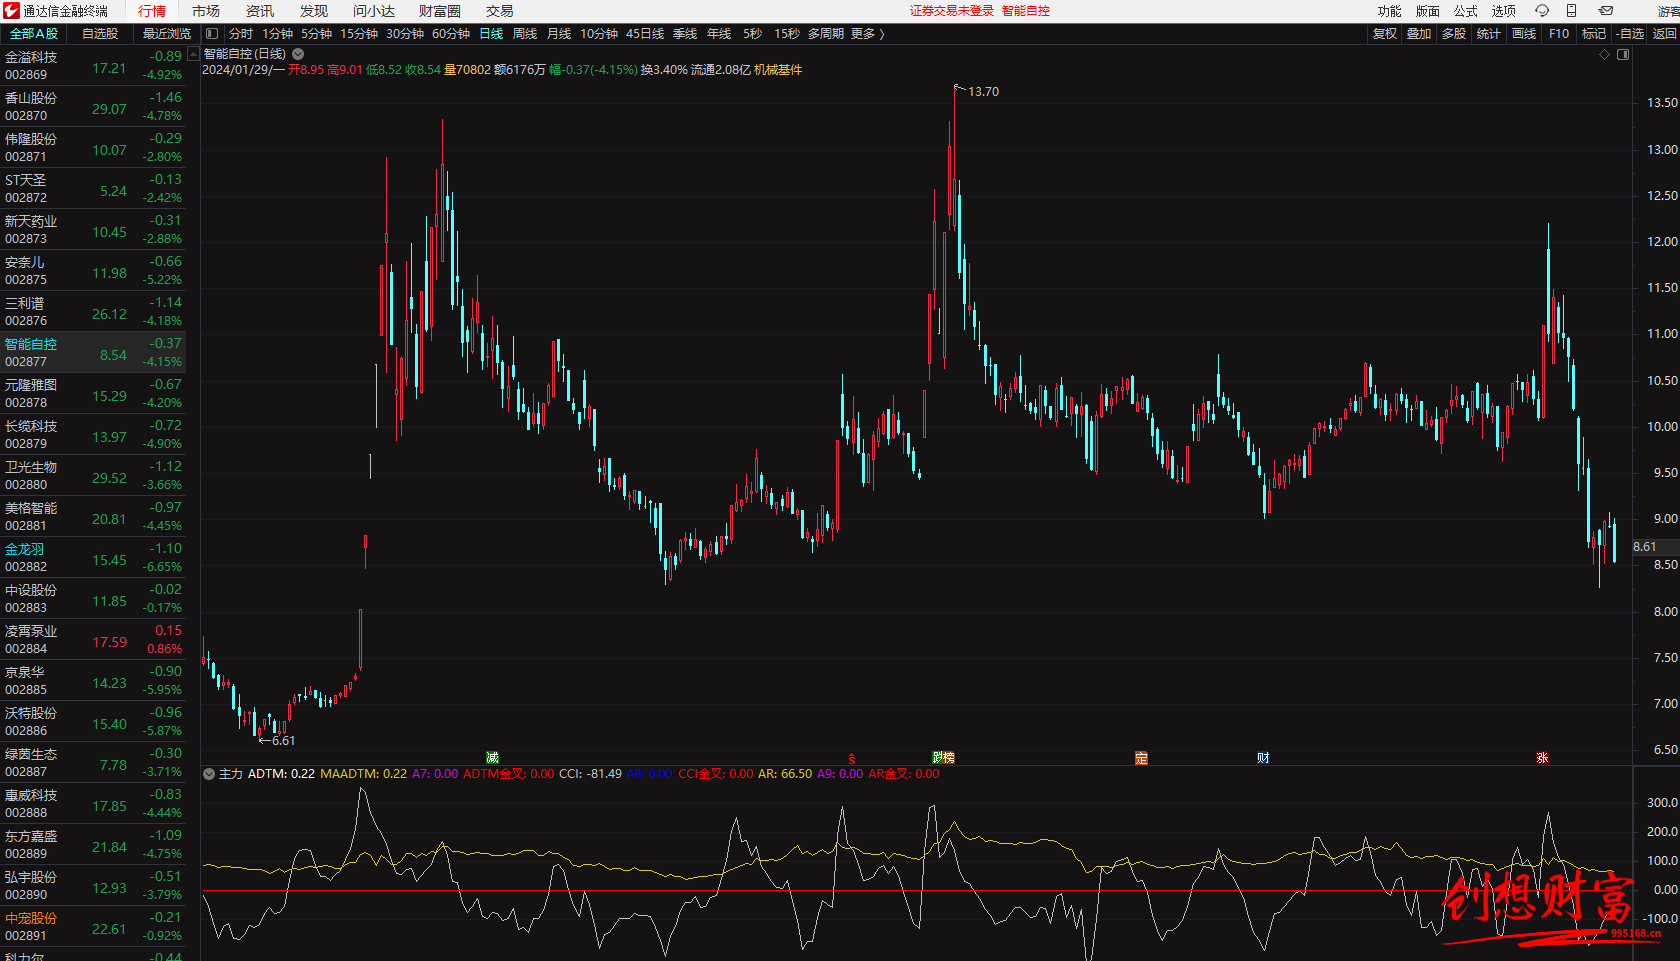Expand the 智能自控(日线) chart dropdown
1680x961 pixels.
[x=298, y=54]
